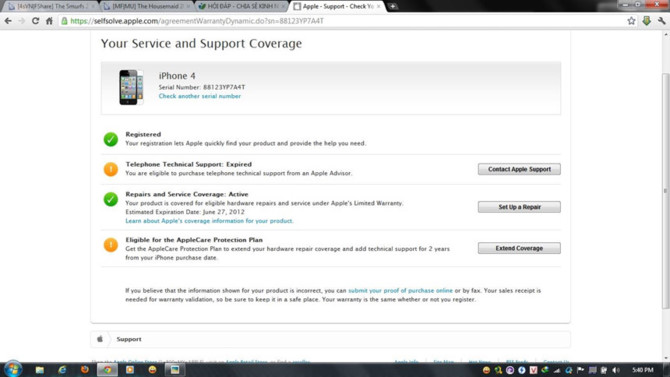This screenshot has height=377, width=670.
Task: Click the orange warning icon for Telephone Support
Action: point(111,169)
